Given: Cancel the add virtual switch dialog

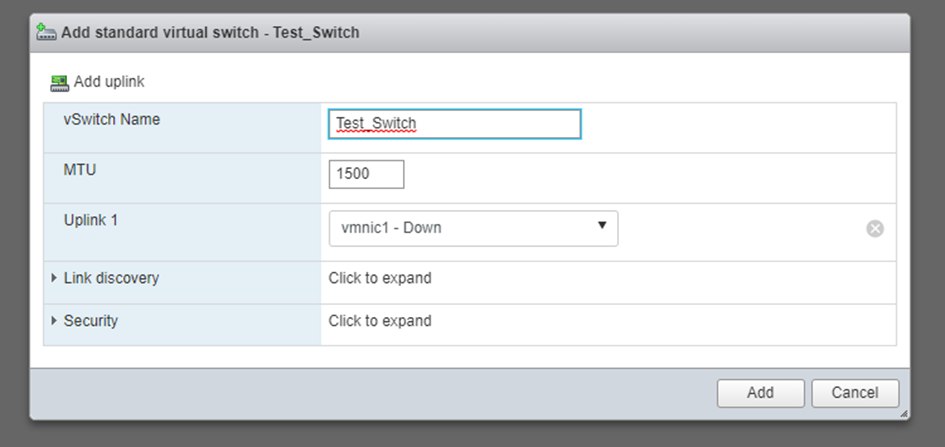Looking at the screenshot, I should [x=855, y=393].
